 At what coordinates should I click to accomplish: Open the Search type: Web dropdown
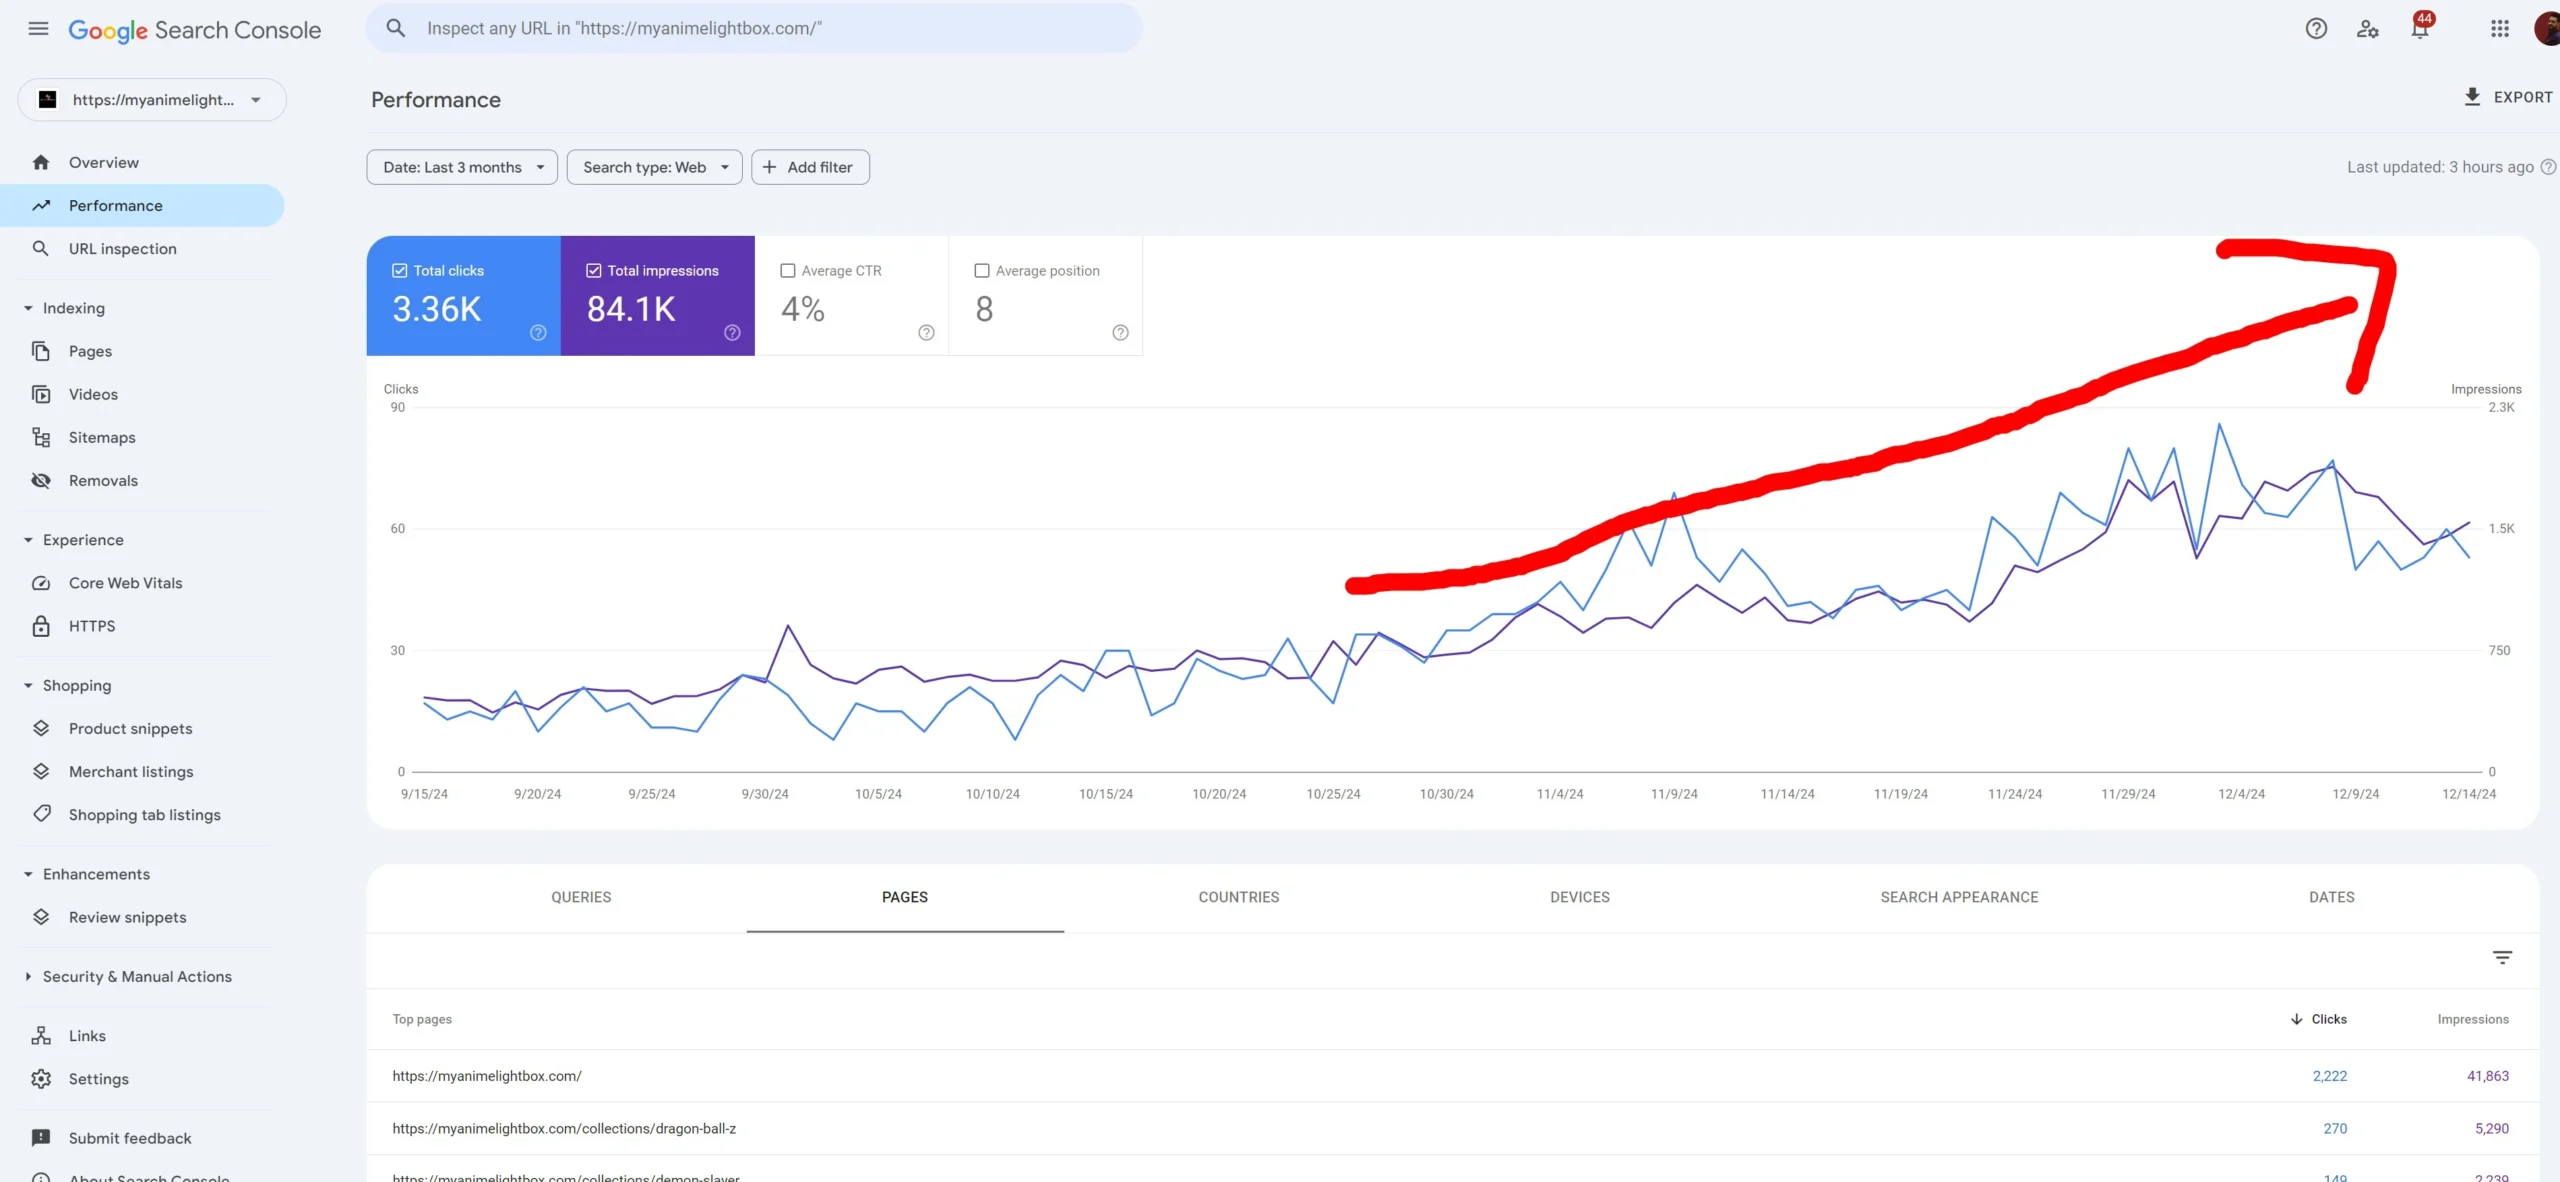click(653, 167)
